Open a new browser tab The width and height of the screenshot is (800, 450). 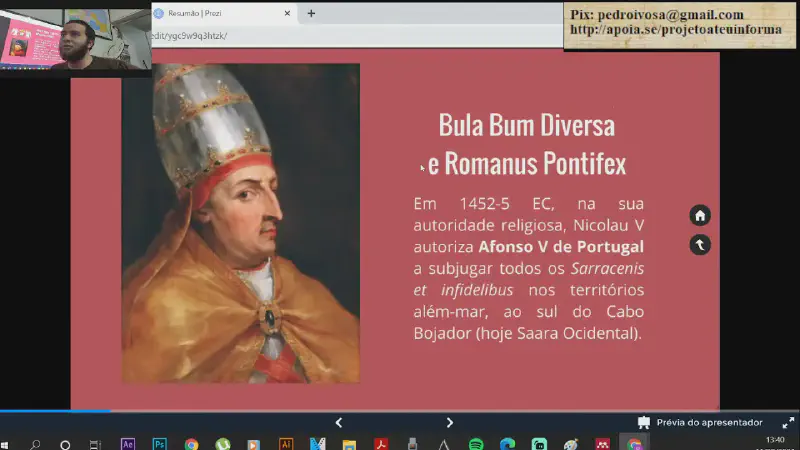(311, 13)
